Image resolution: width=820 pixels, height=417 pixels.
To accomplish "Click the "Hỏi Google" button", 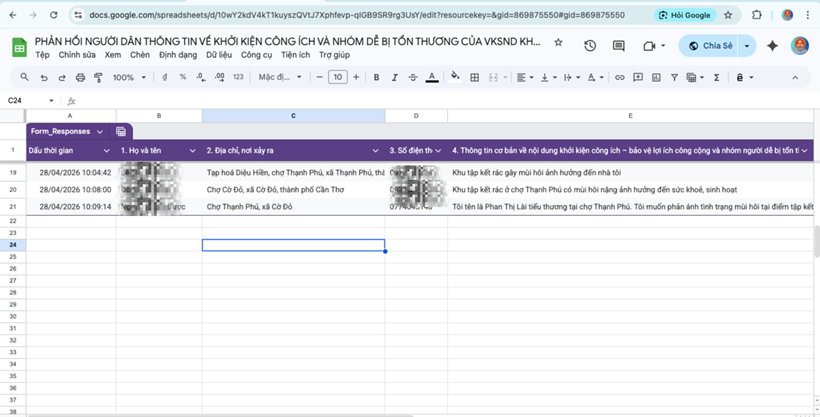I will (686, 15).
